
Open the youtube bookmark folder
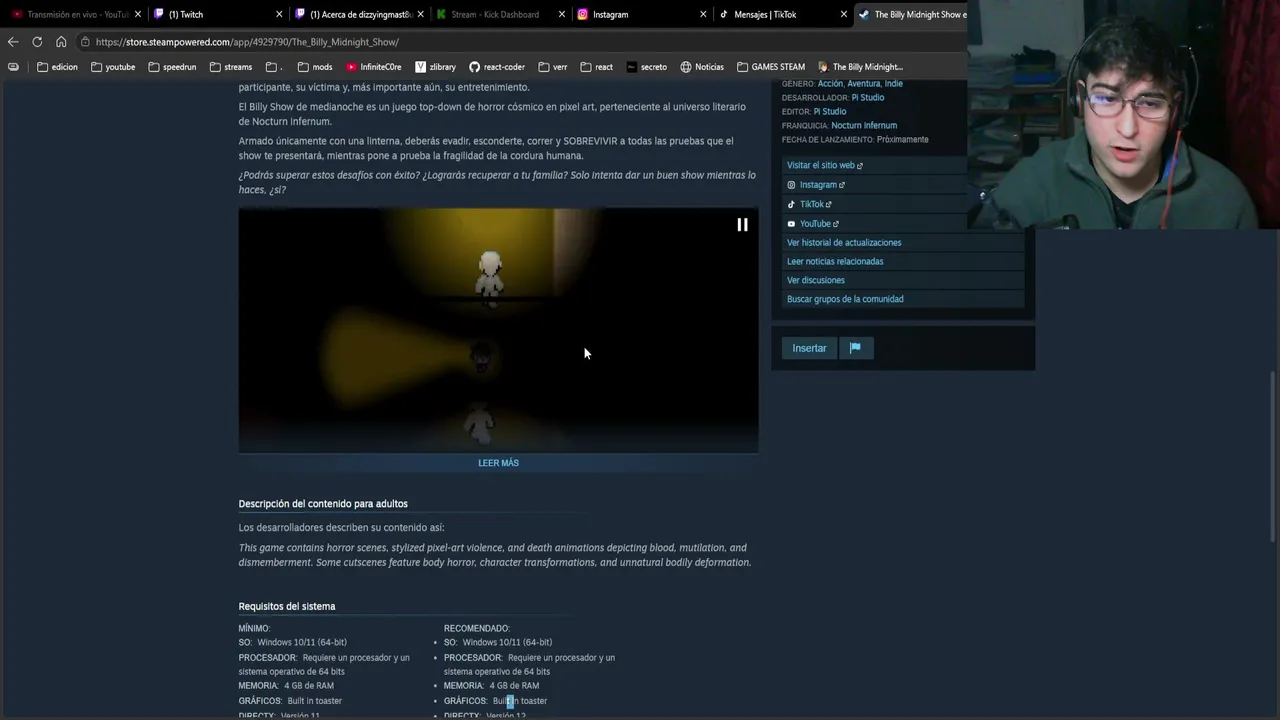[x=113, y=67]
